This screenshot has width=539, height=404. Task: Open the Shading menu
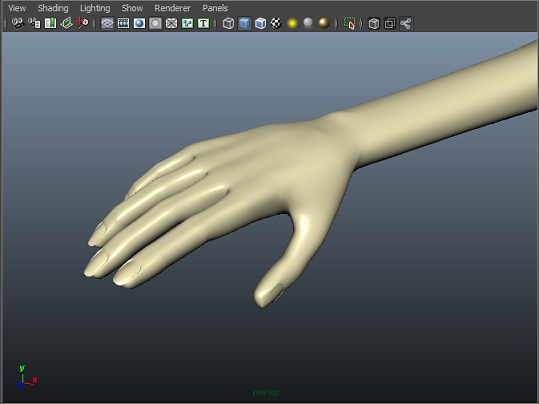tap(53, 8)
